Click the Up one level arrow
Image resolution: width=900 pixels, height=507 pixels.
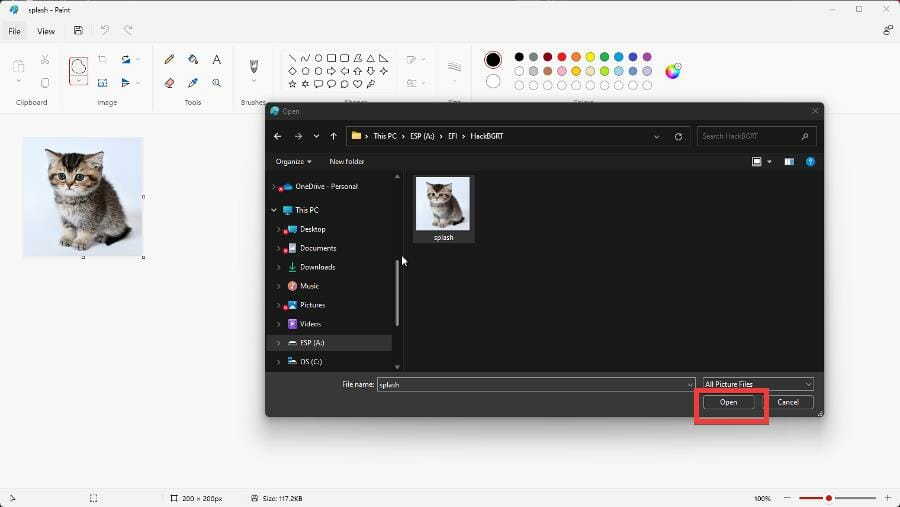pos(333,136)
